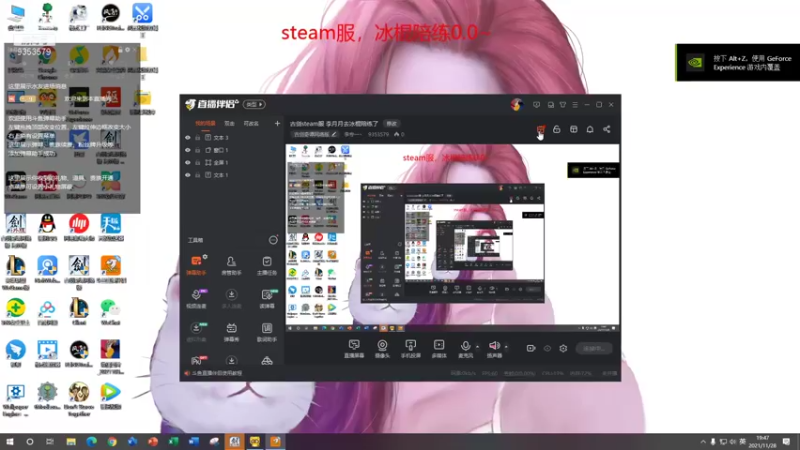Click the padlock icon above the preview
The height and width of the screenshot is (450, 800).
tap(557, 130)
